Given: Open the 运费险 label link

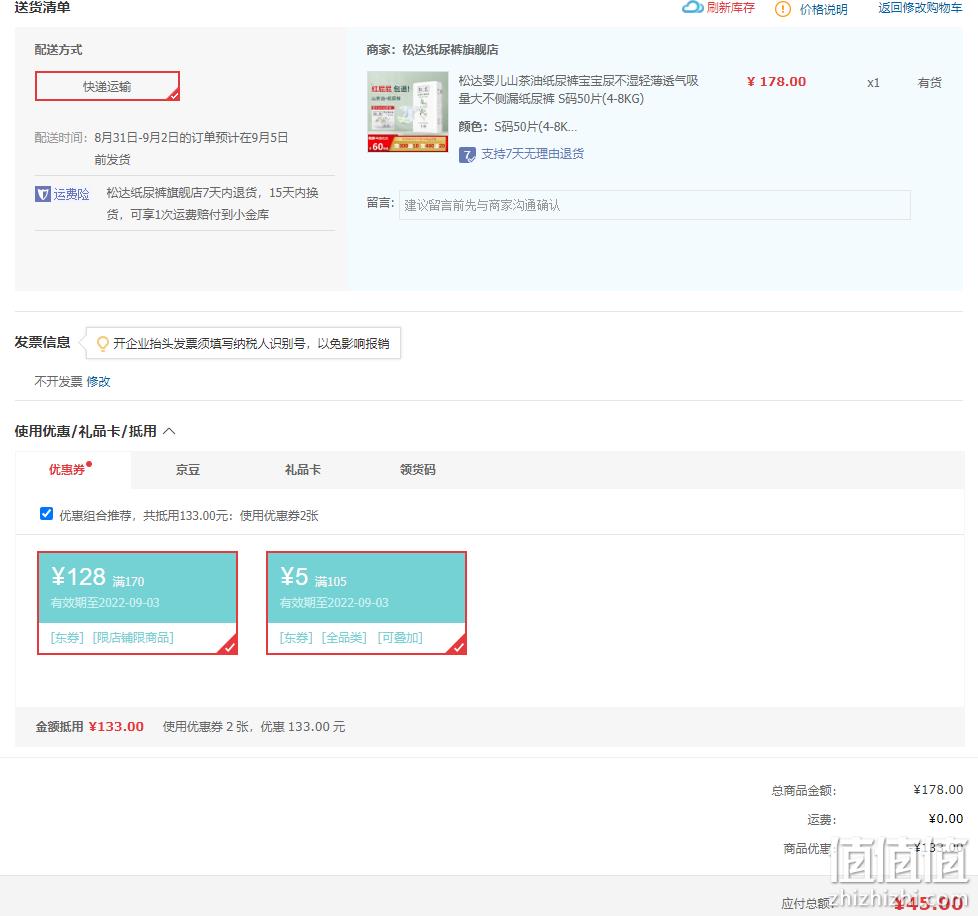Looking at the screenshot, I should 71,194.
